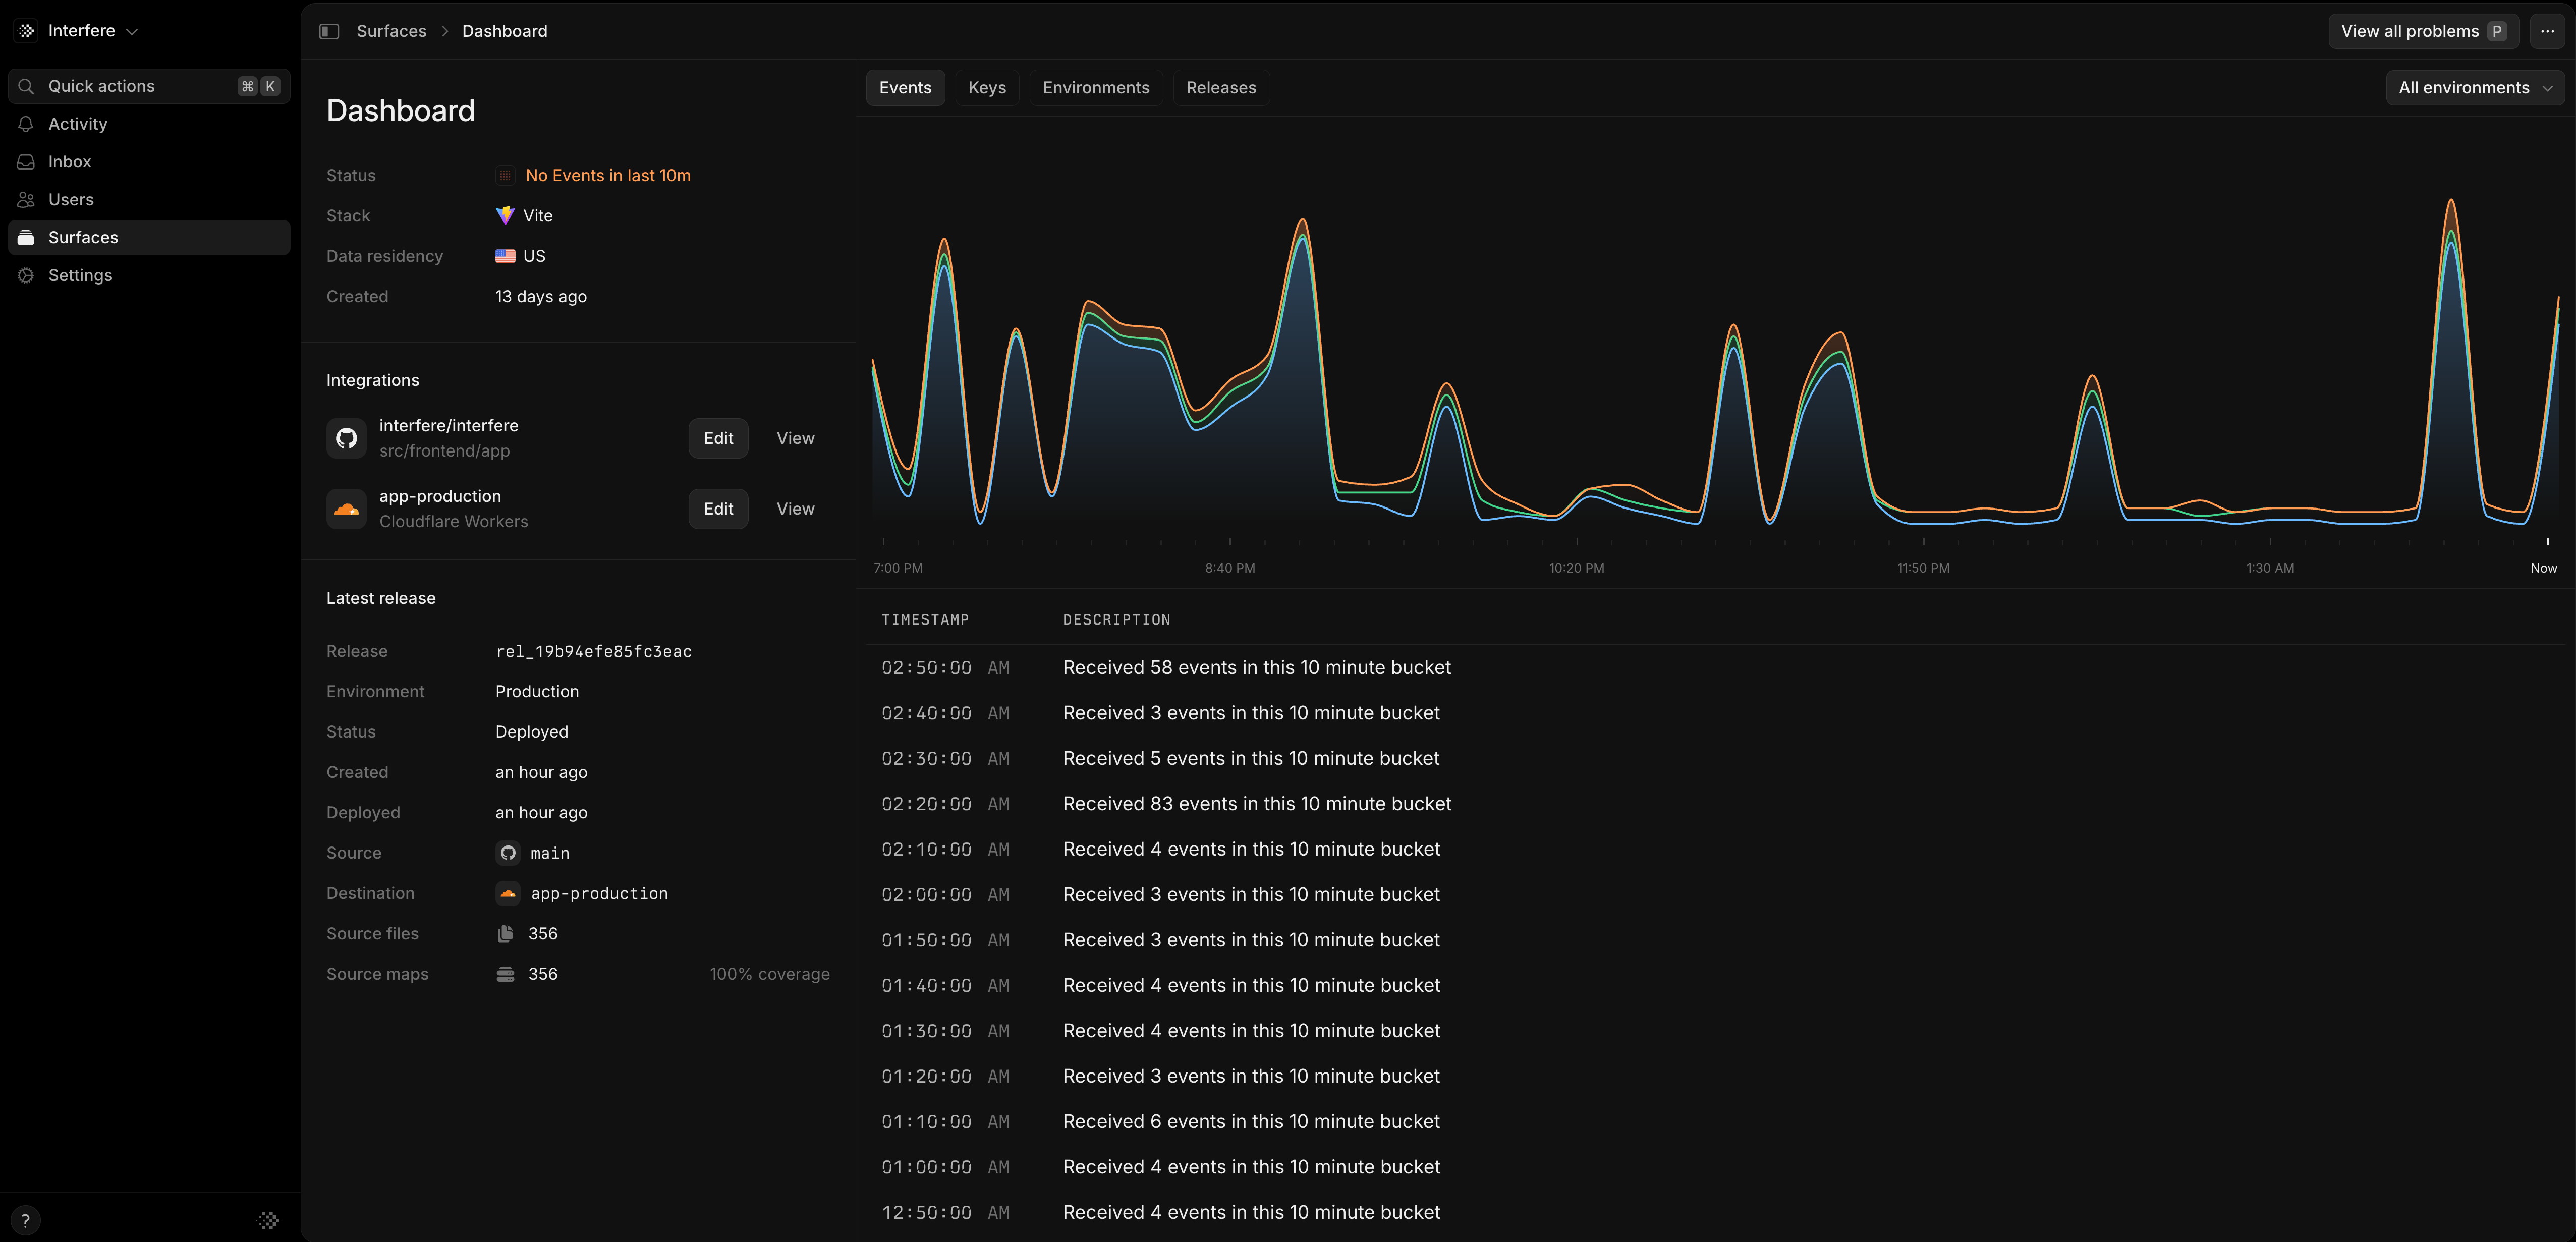Open Quick actions search
Screen dimensions: 2576x1242
pyautogui.click(x=149, y=86)
